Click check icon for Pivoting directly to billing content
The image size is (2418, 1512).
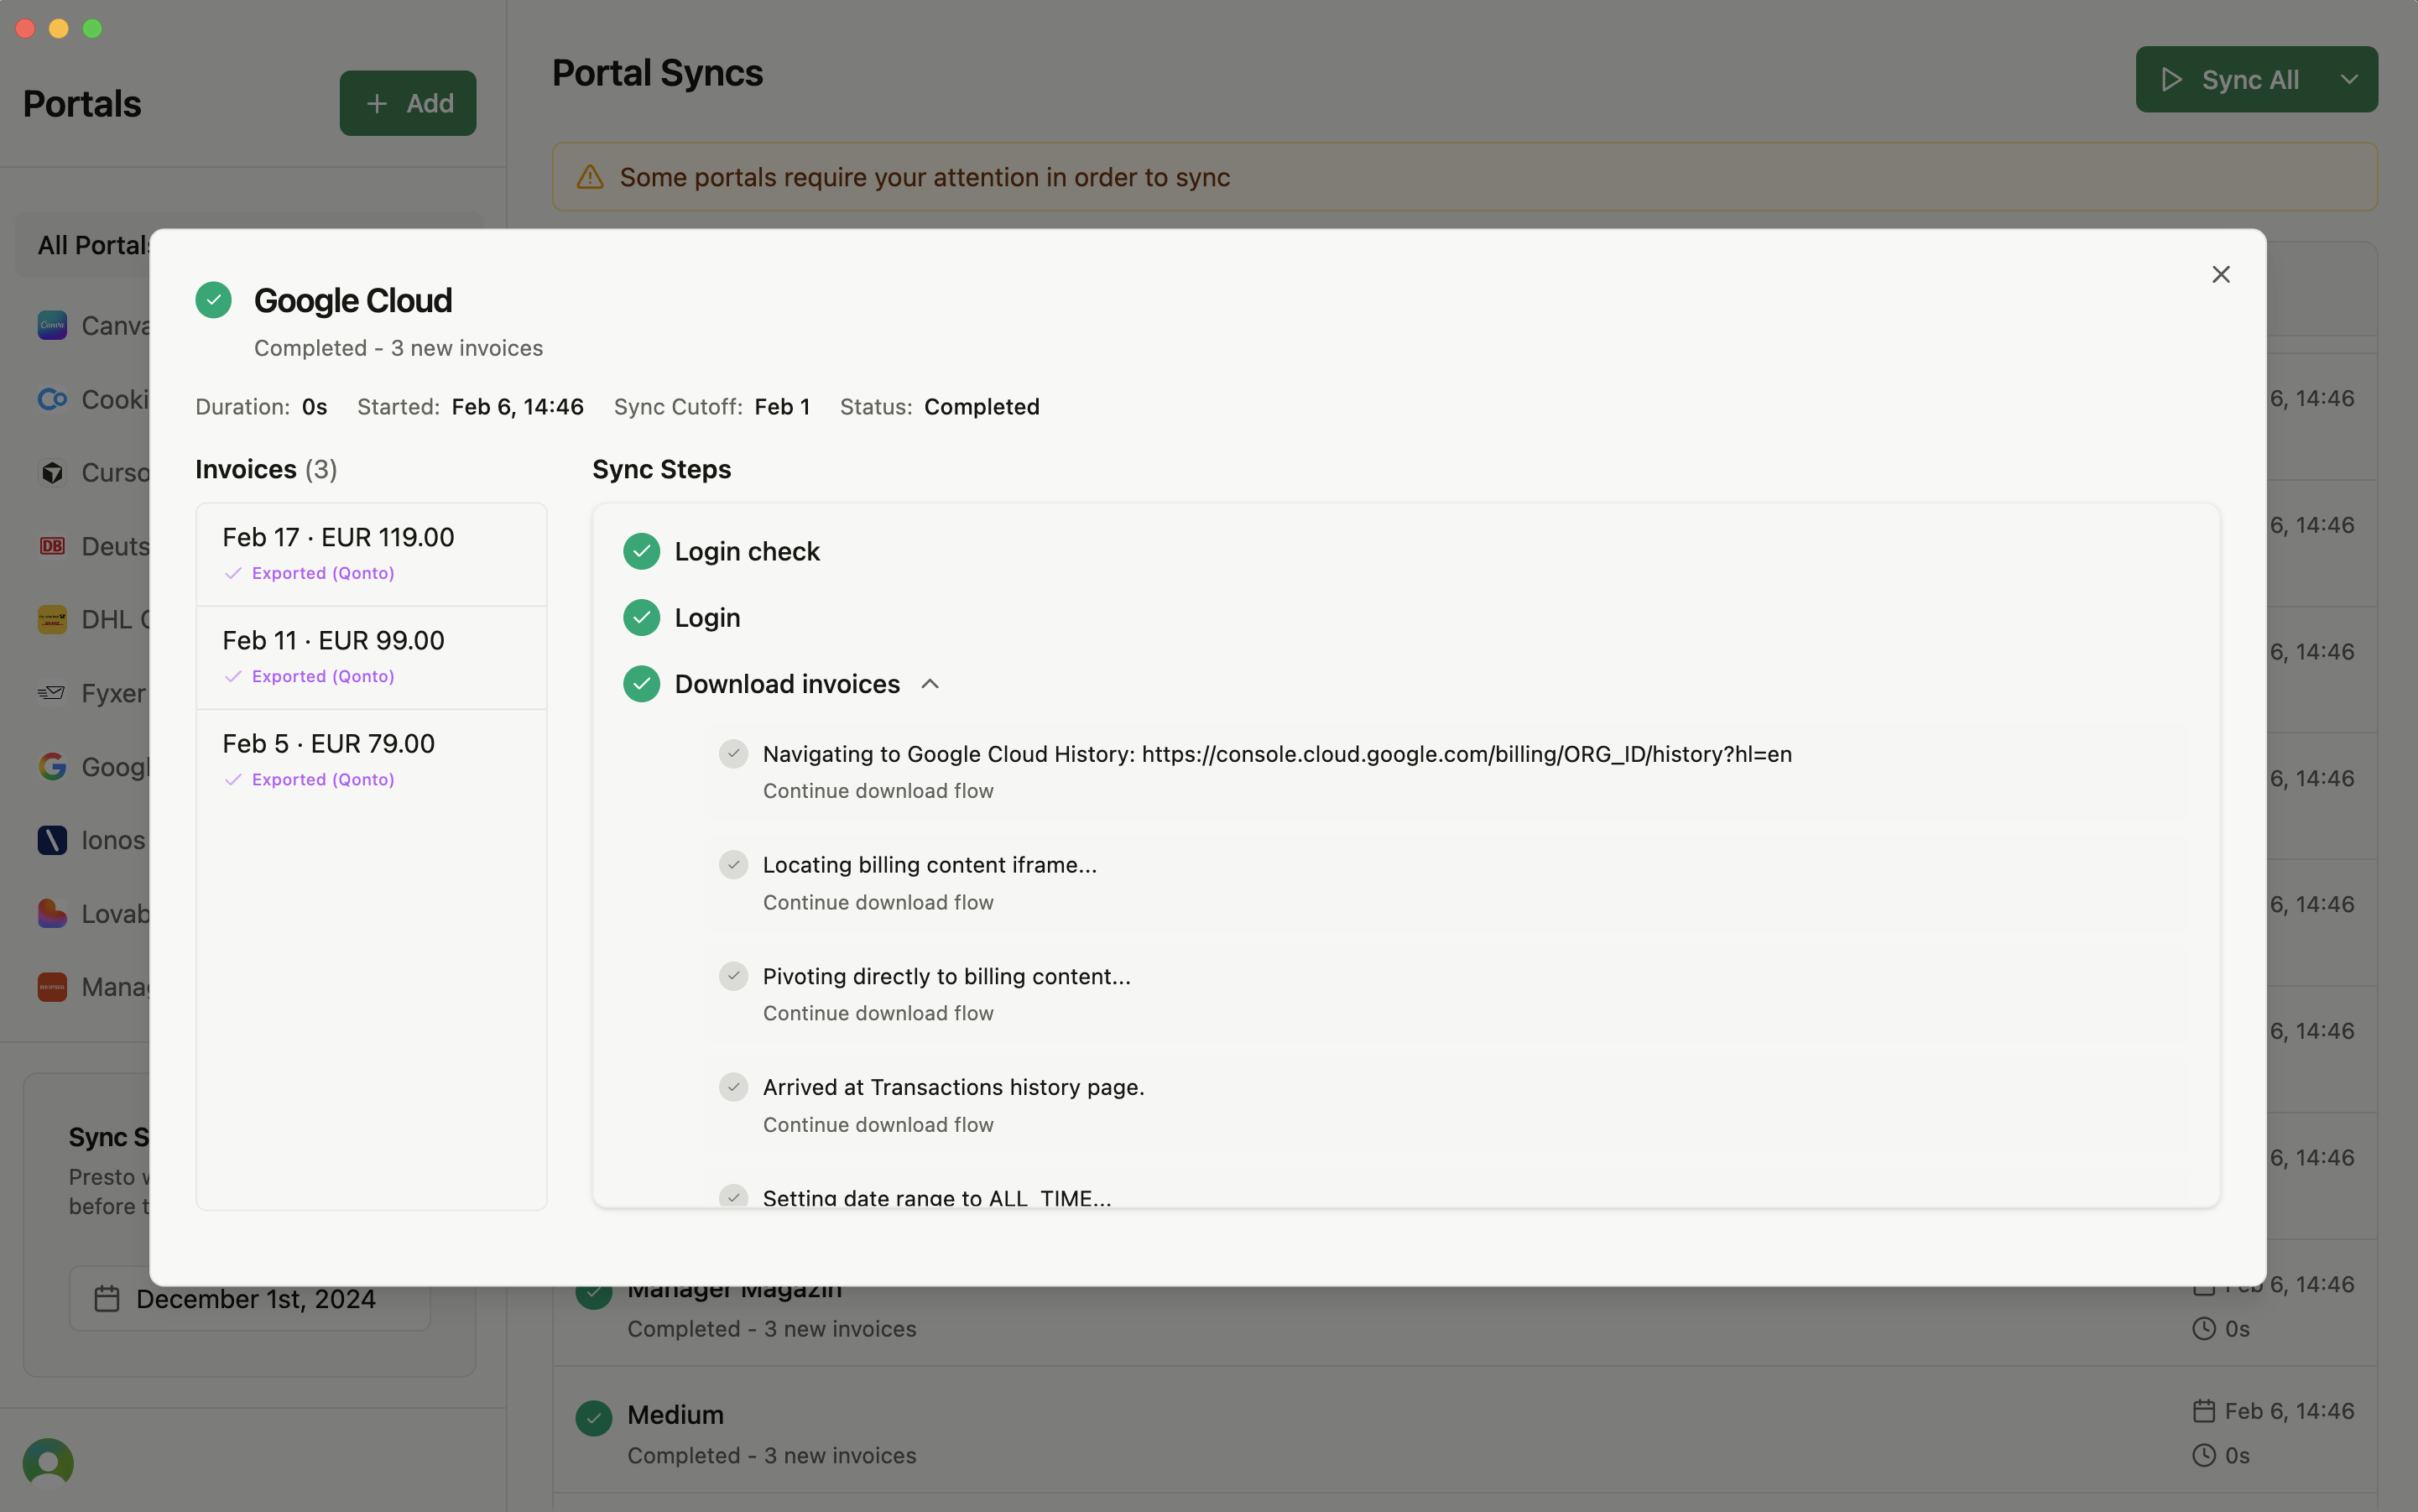pos(734,976)
